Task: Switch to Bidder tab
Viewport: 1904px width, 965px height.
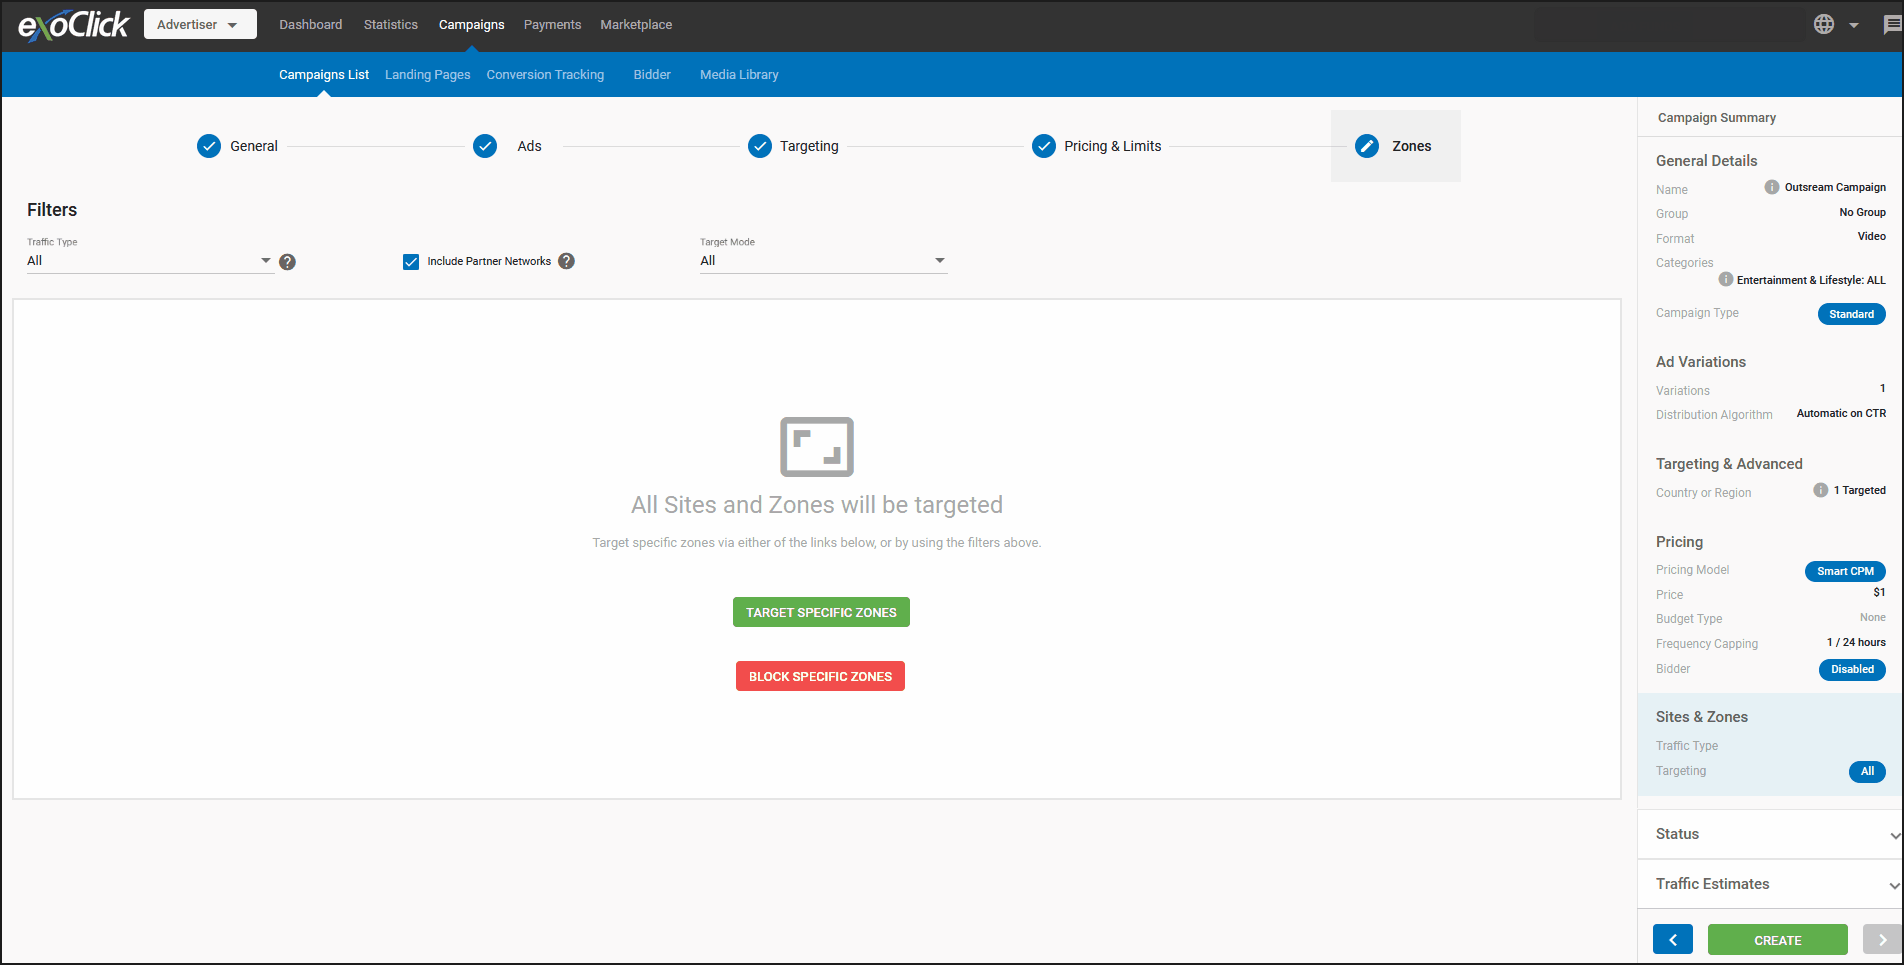Action: (652, 74)
